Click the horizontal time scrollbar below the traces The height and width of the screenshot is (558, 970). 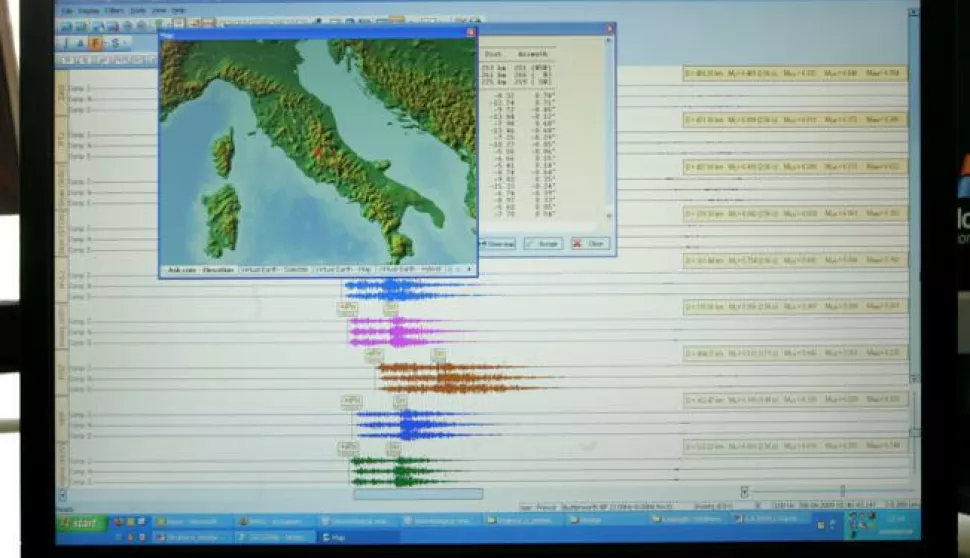[x=418, y=493]
